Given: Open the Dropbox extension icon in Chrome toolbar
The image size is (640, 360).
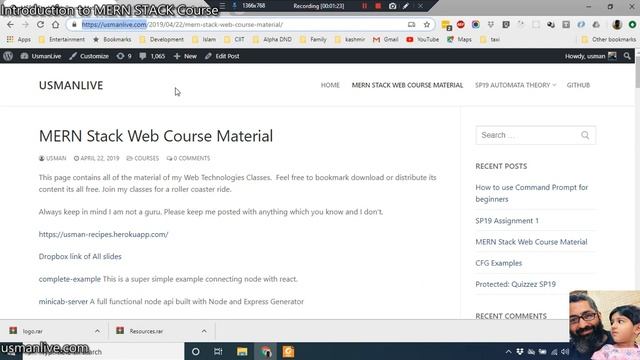Looking at the screenshot, I should (491, 24).
